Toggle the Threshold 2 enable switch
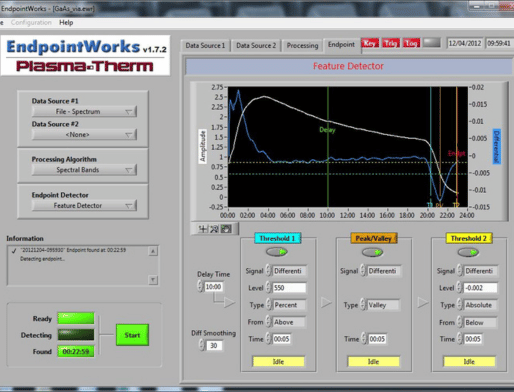Image resolution: width=514 pixels, height=392 pixels. pyautogui.click(x=468, y=252)
